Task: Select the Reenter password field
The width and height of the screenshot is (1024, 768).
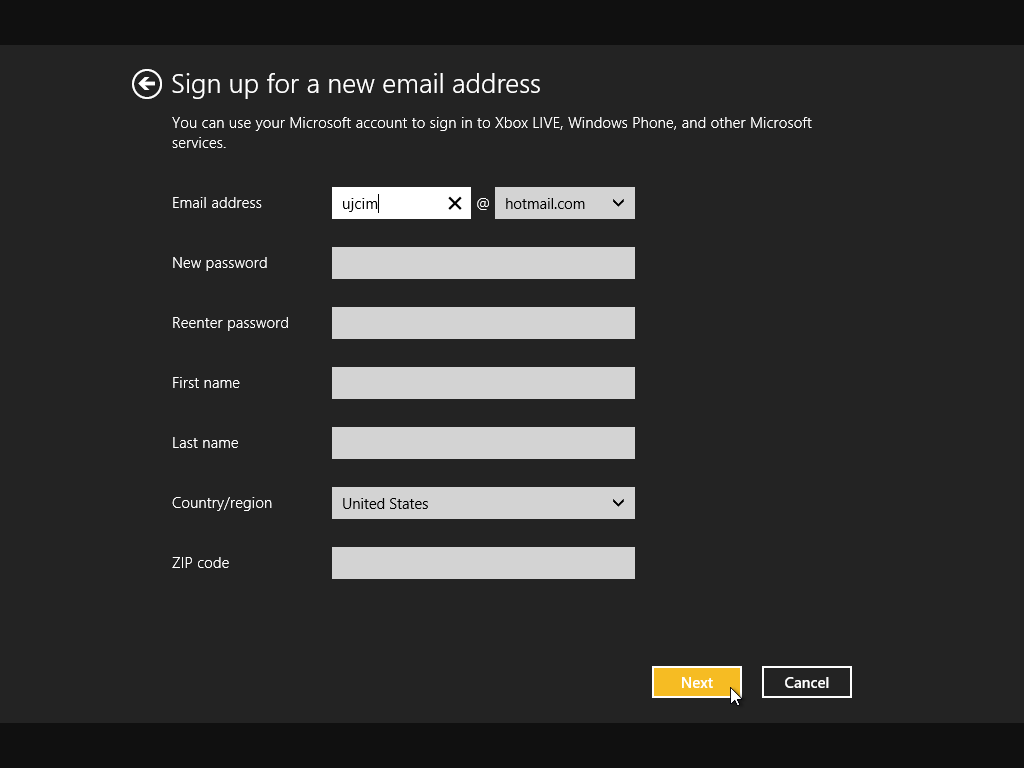Action: [x=483, y=323]
